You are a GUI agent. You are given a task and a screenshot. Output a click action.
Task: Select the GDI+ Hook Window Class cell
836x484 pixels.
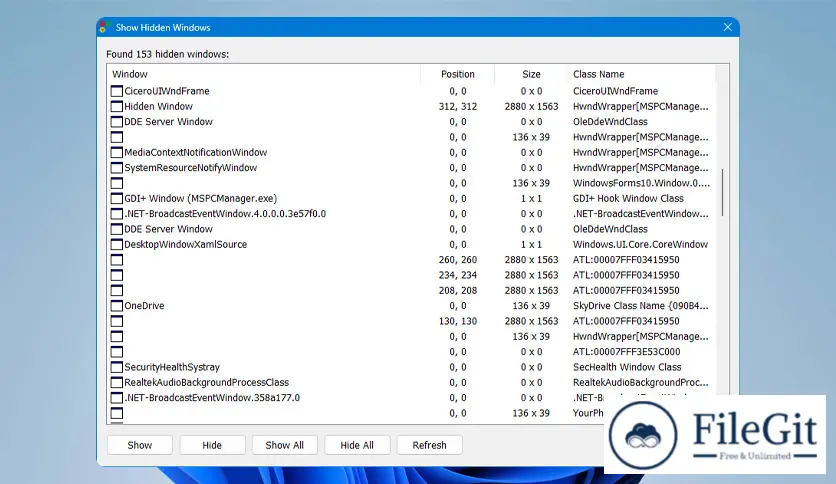[628, 198]
